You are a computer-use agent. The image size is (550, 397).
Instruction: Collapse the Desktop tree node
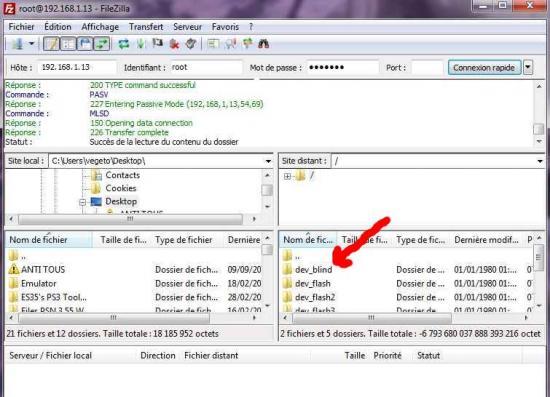tap(82, 202)
